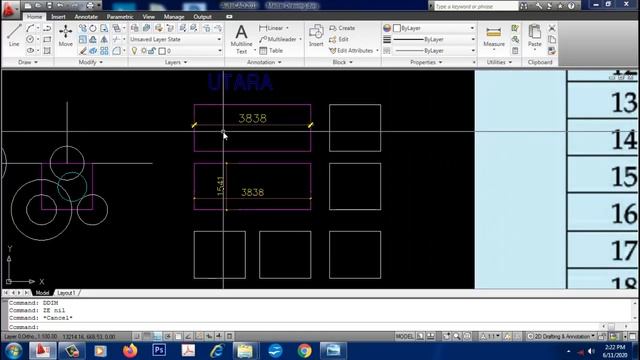Switch to the Annotate ribbon tab
The width and height of the screenshot is (640, 360).
click(x=86, y=17)
